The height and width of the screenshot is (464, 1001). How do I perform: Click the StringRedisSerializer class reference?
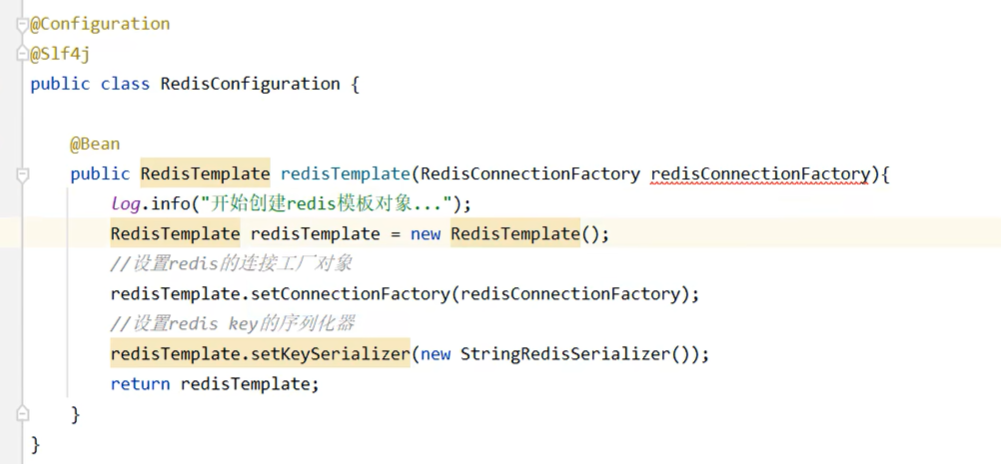(565, 354)
